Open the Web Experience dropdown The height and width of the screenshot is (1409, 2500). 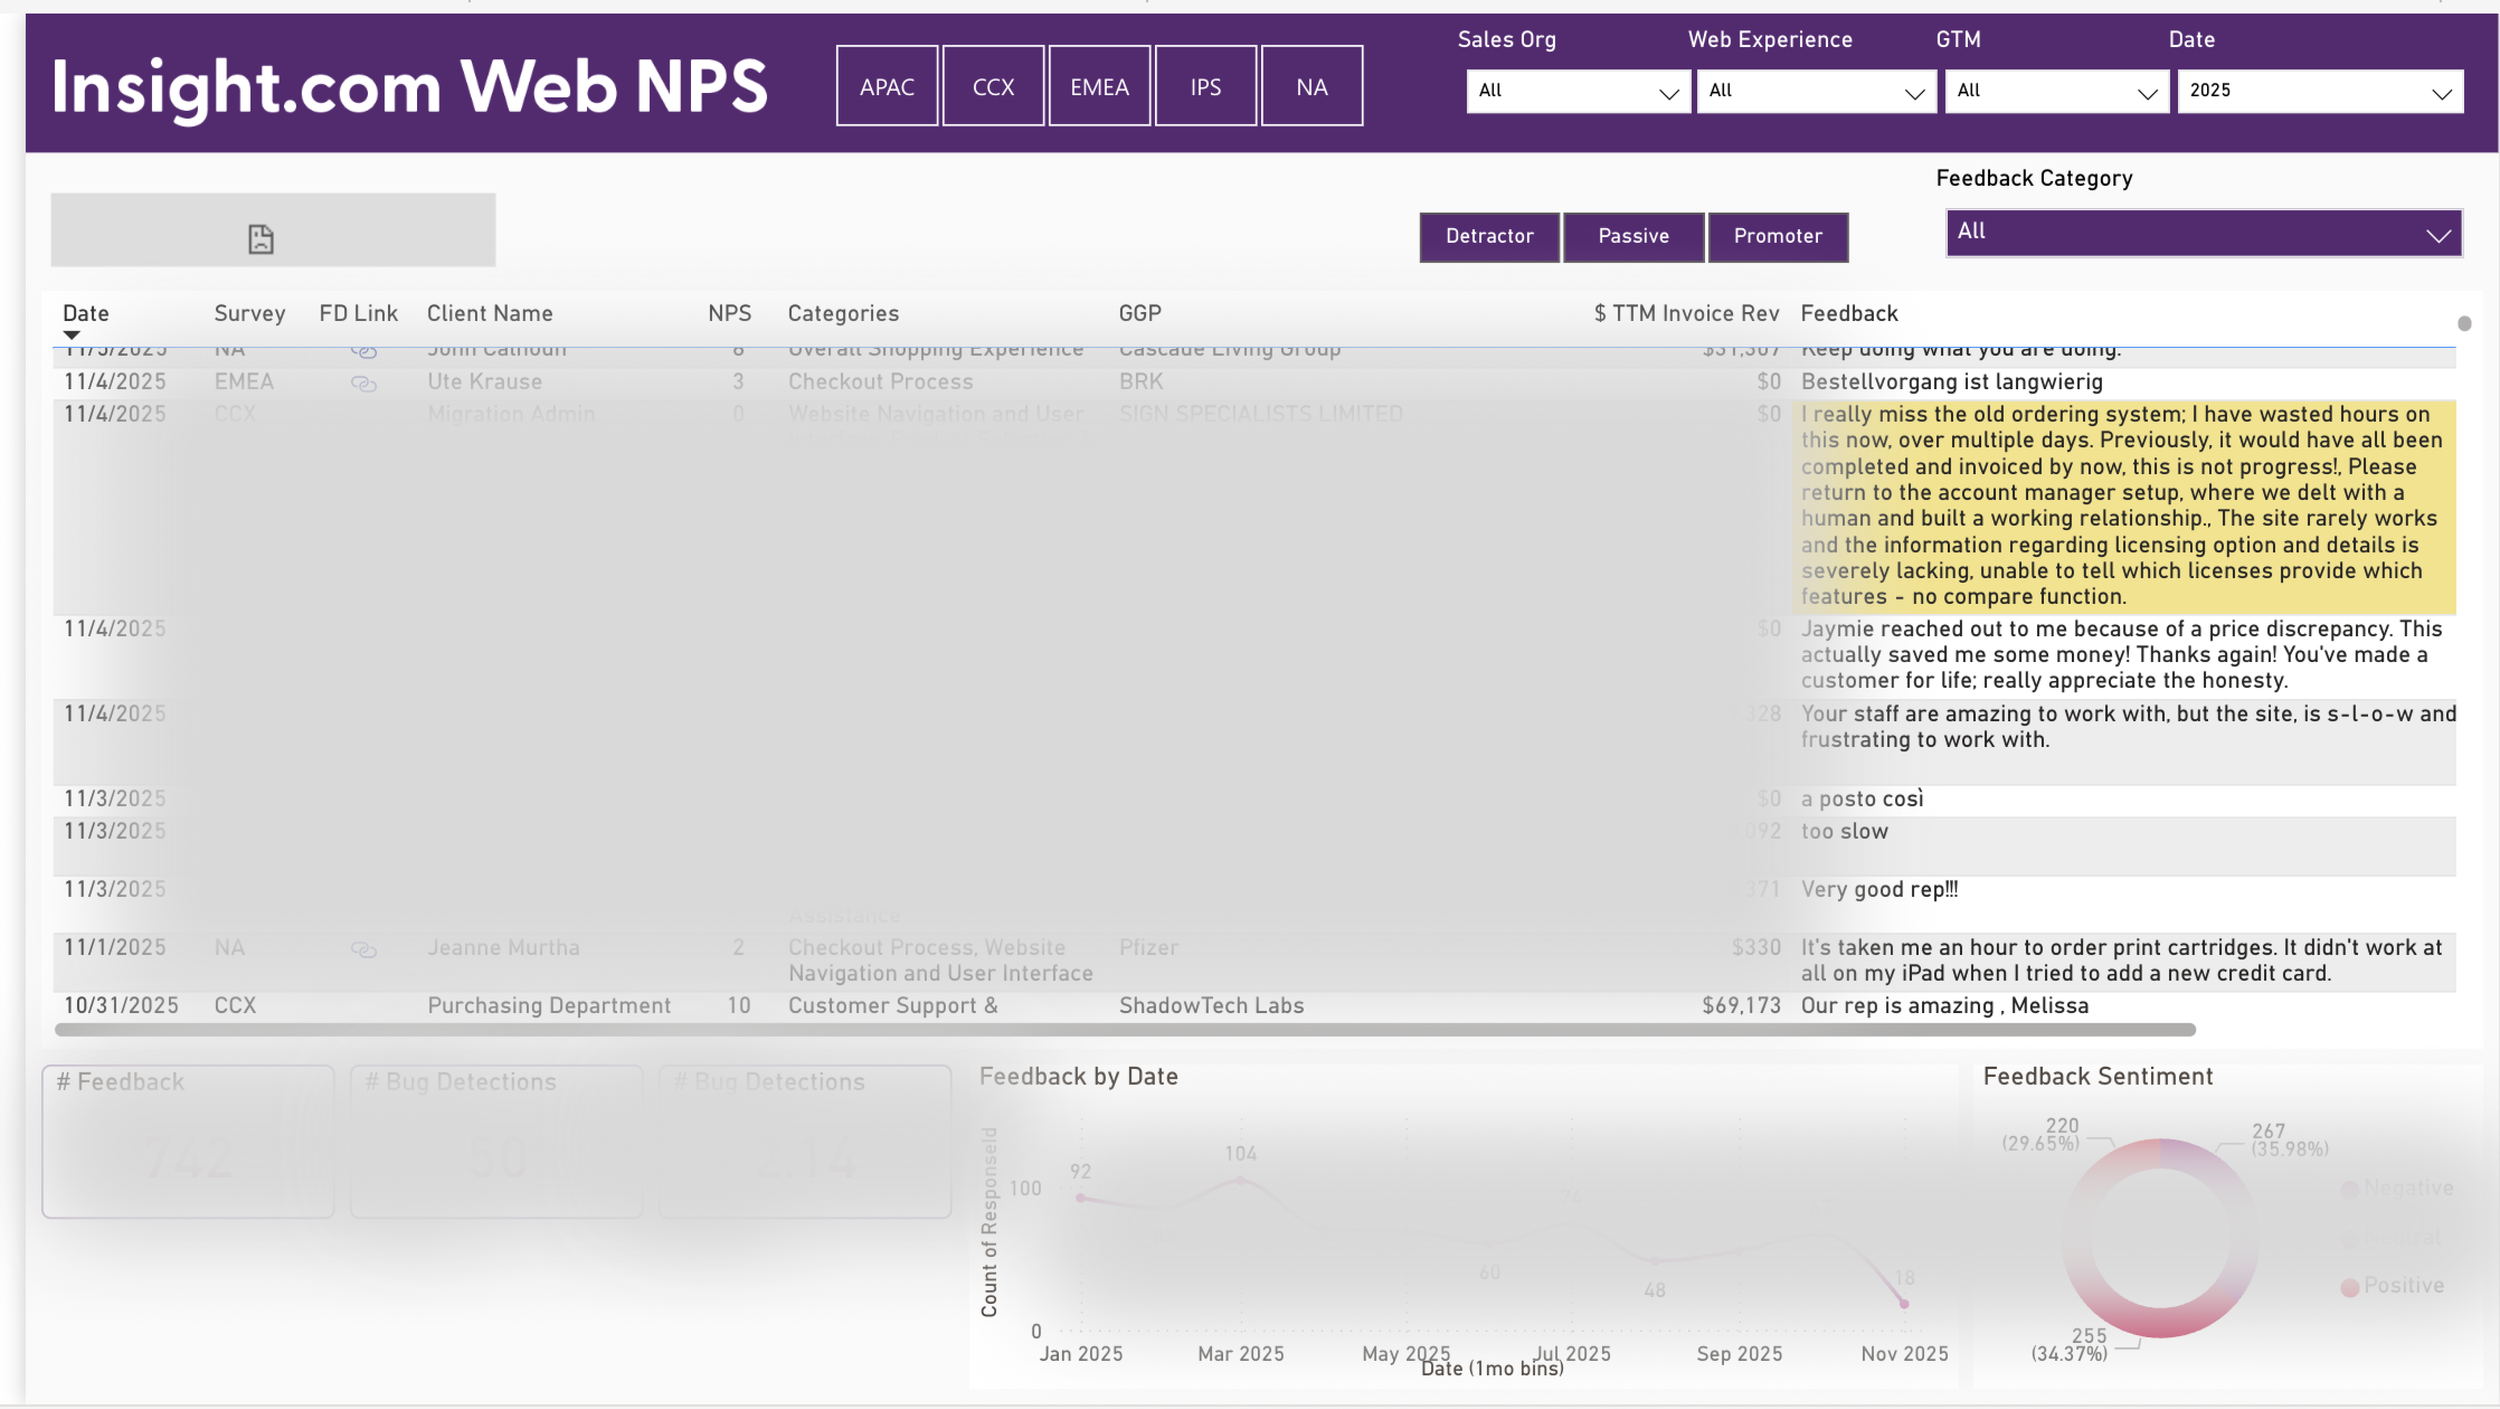point(1815,91)
